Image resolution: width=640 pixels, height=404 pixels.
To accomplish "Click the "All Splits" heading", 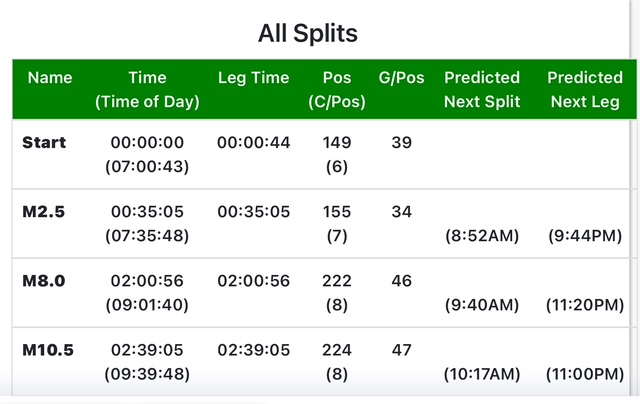I will pyautogui.click(x=307, y=32).
